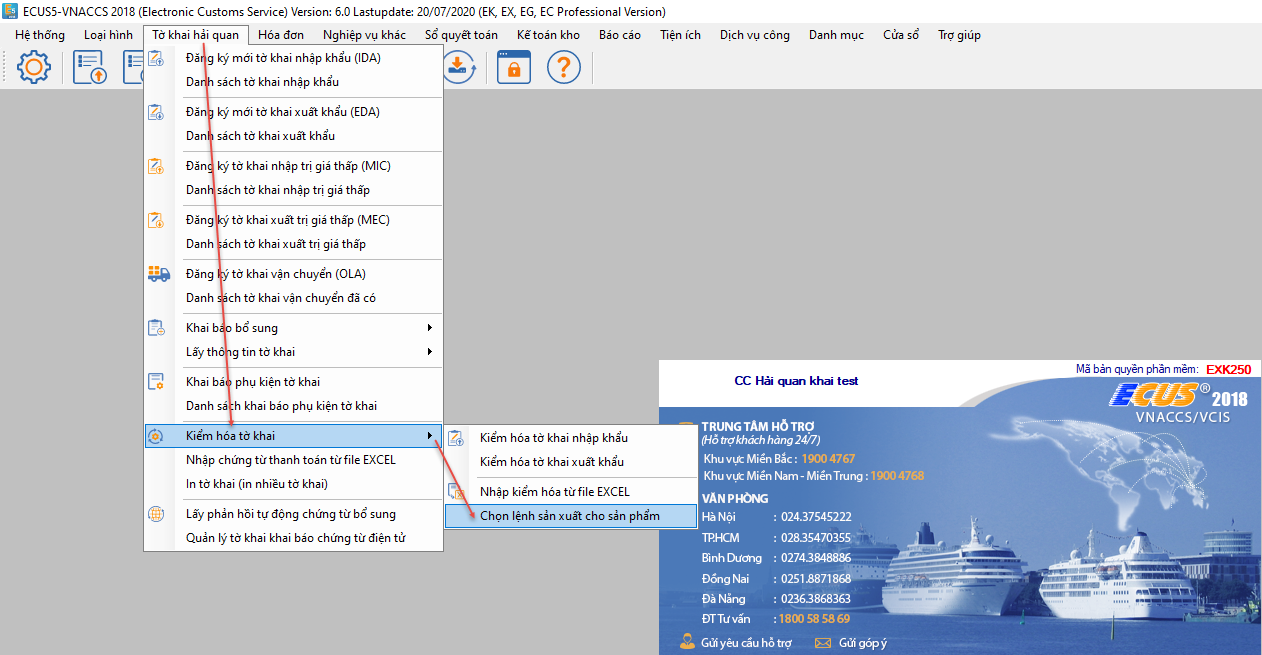This screenshot has height=655, width=1262.
Task: Click the license code EXK250
Action: point(1228,369)
